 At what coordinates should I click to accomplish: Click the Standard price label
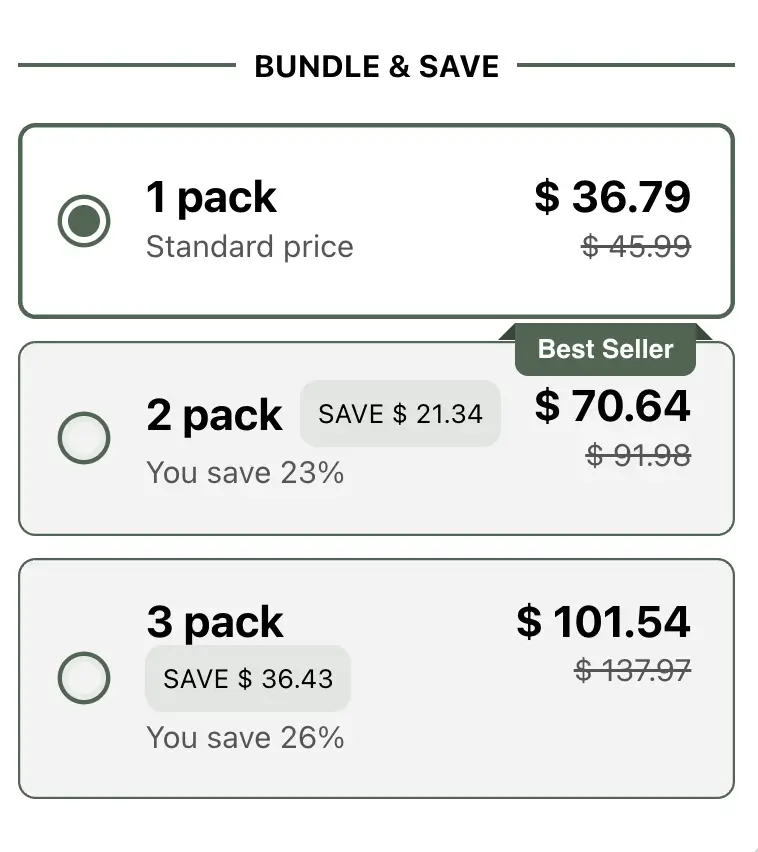[250, 247]
